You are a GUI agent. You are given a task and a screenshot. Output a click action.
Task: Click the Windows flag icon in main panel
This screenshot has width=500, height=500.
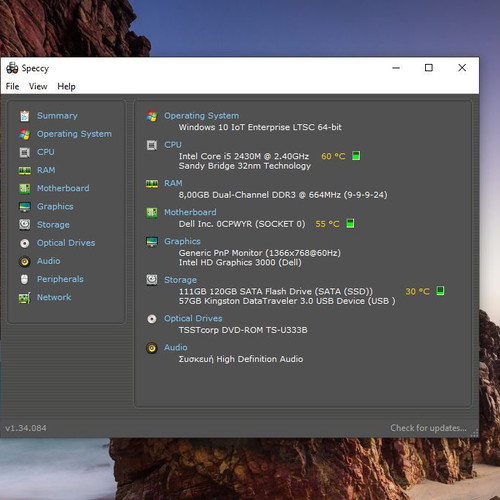[152, 116]
